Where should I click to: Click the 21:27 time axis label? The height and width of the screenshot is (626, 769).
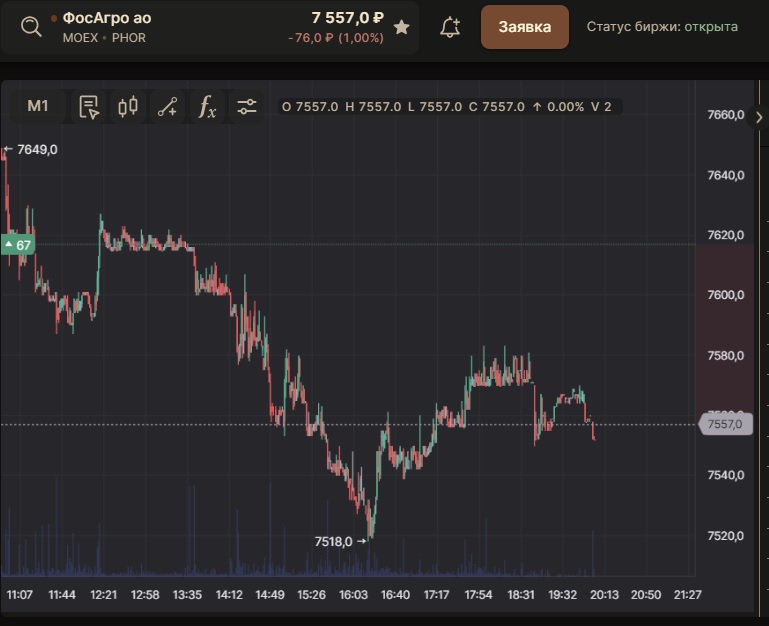point(688,595)
